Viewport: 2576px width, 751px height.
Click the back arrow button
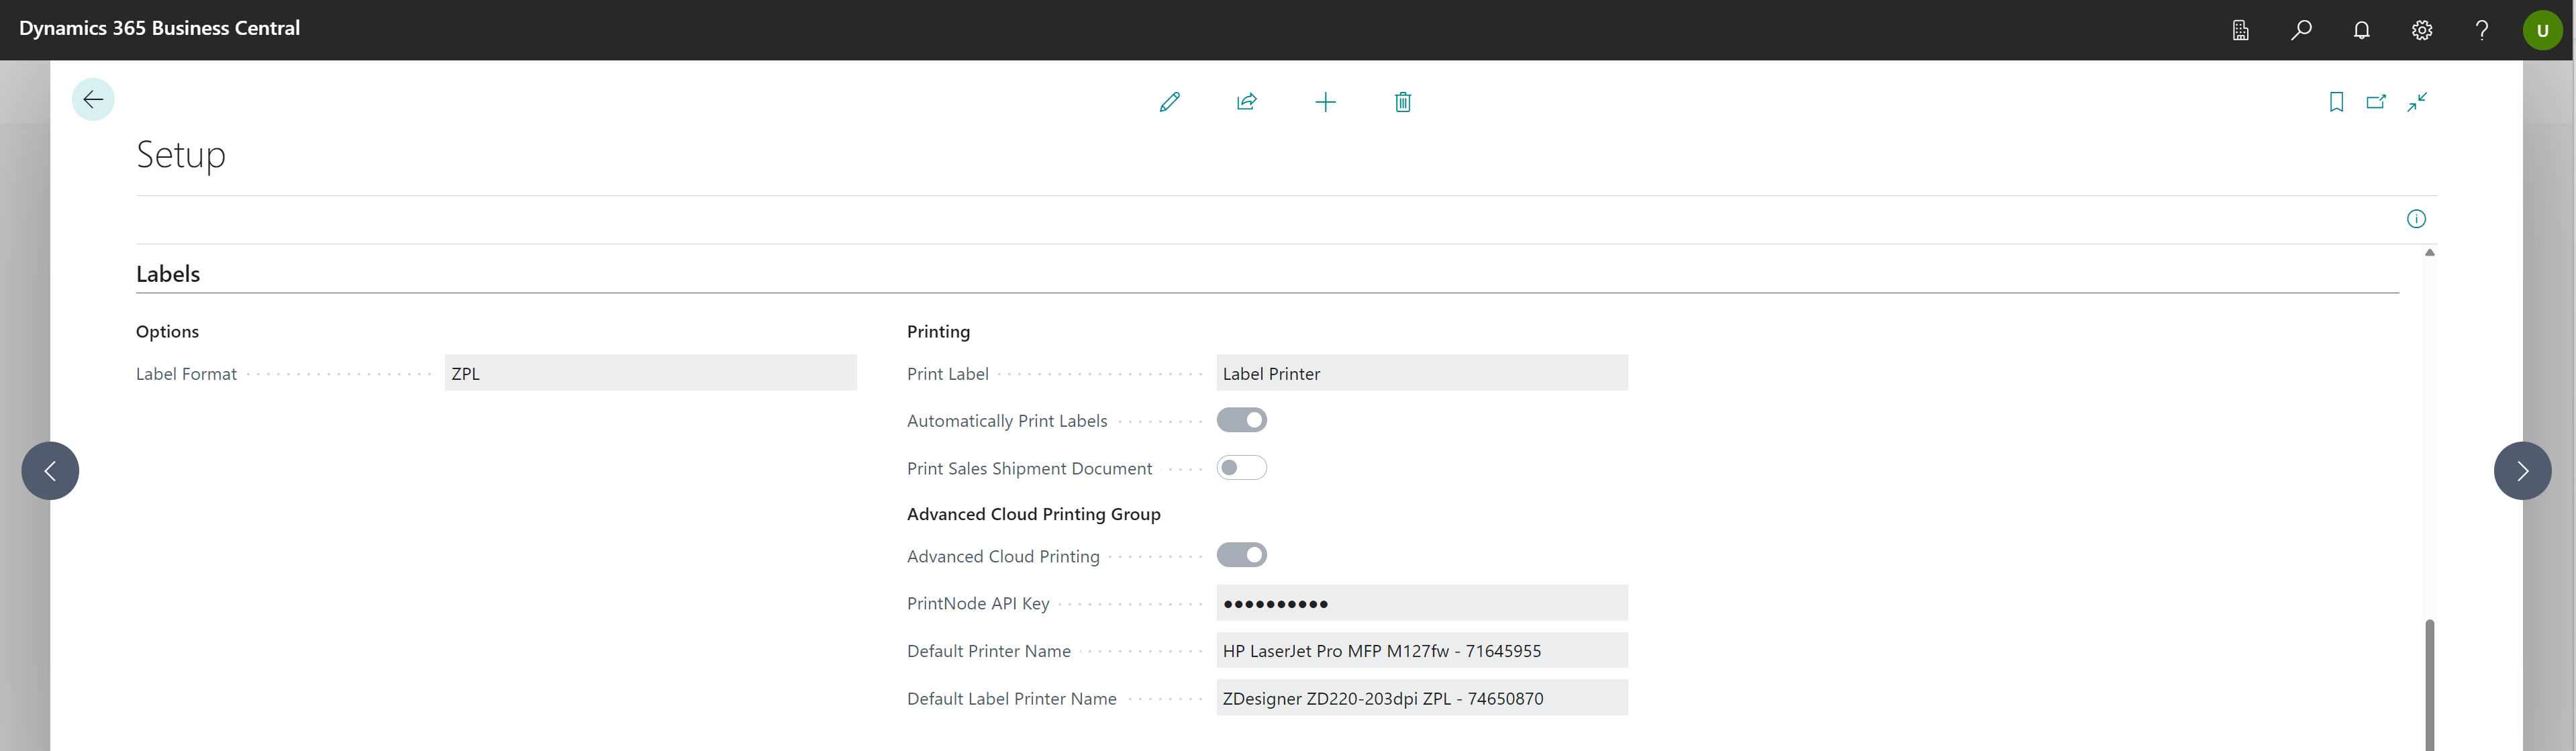pos(93,99)
